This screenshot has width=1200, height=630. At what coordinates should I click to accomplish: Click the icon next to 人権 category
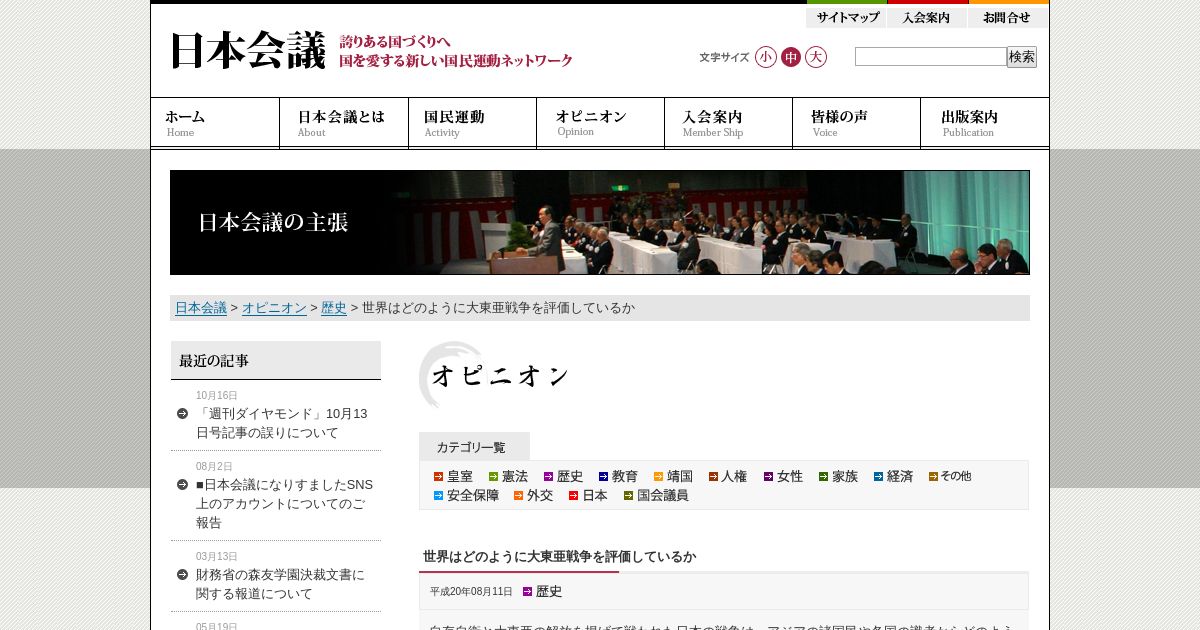click(x=713, y=477)
